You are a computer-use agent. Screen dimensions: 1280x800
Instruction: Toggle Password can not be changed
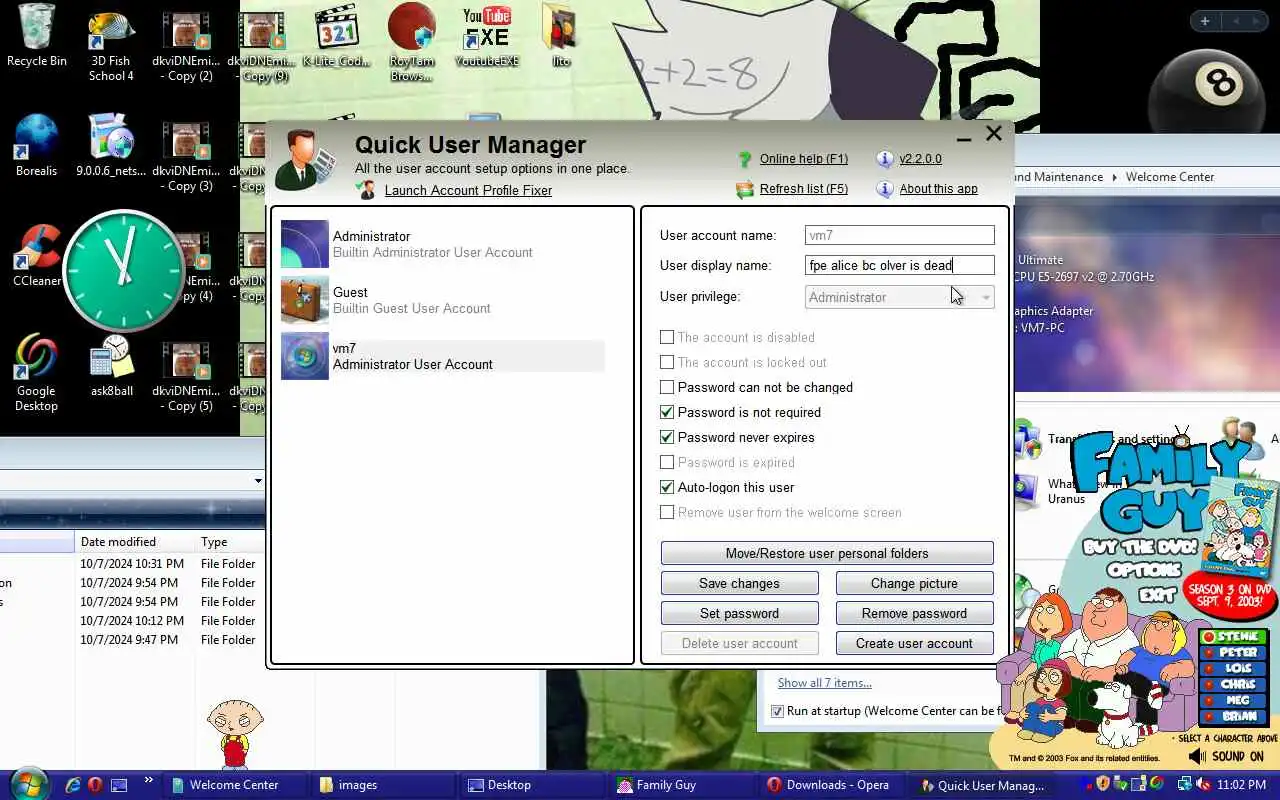667,387
